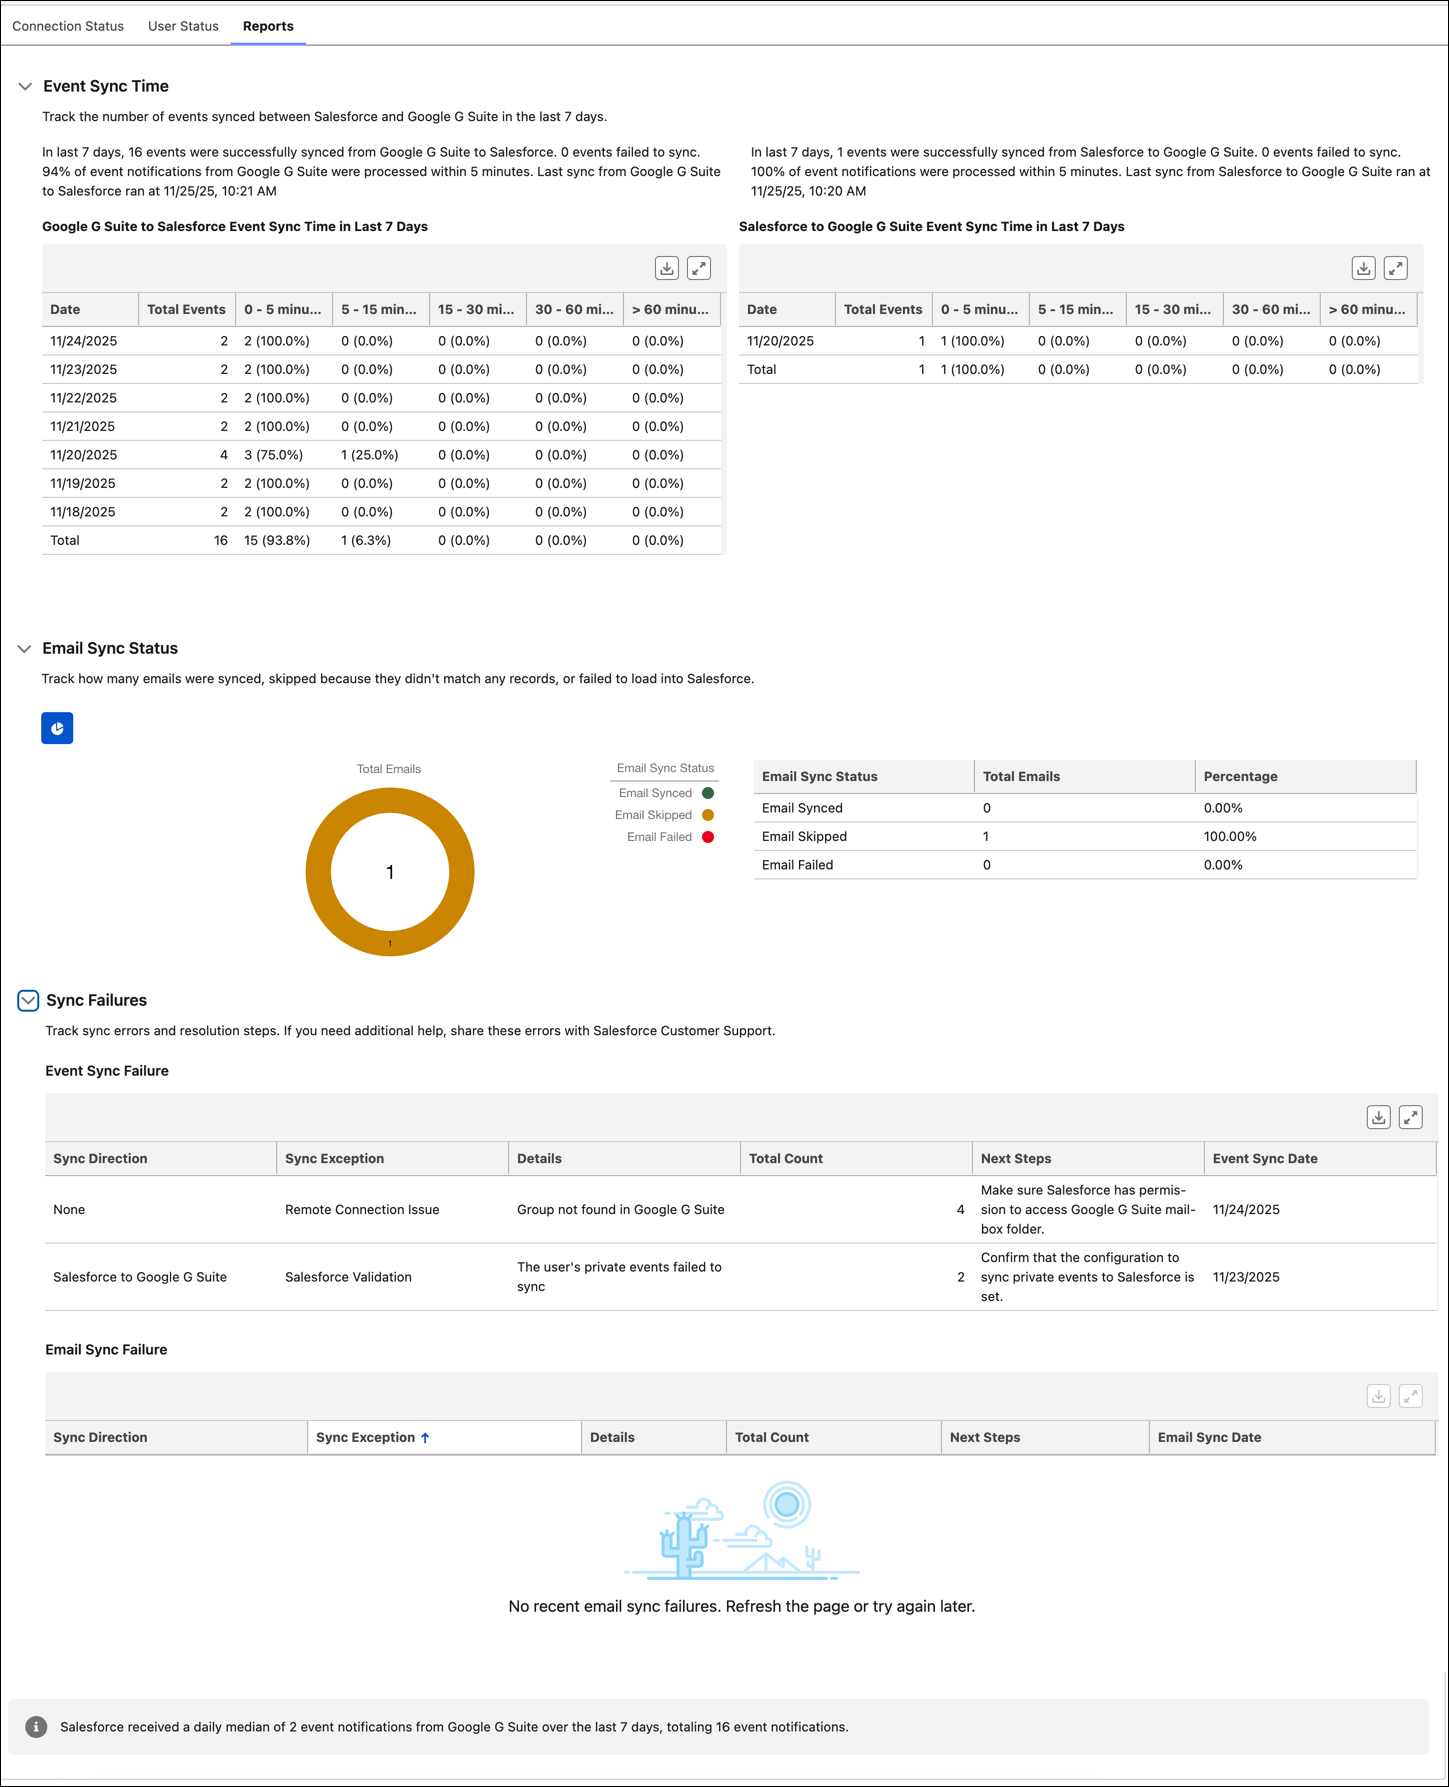Click the Sync Exception sort arrow in Email Sync Failure

(425, 1438)
